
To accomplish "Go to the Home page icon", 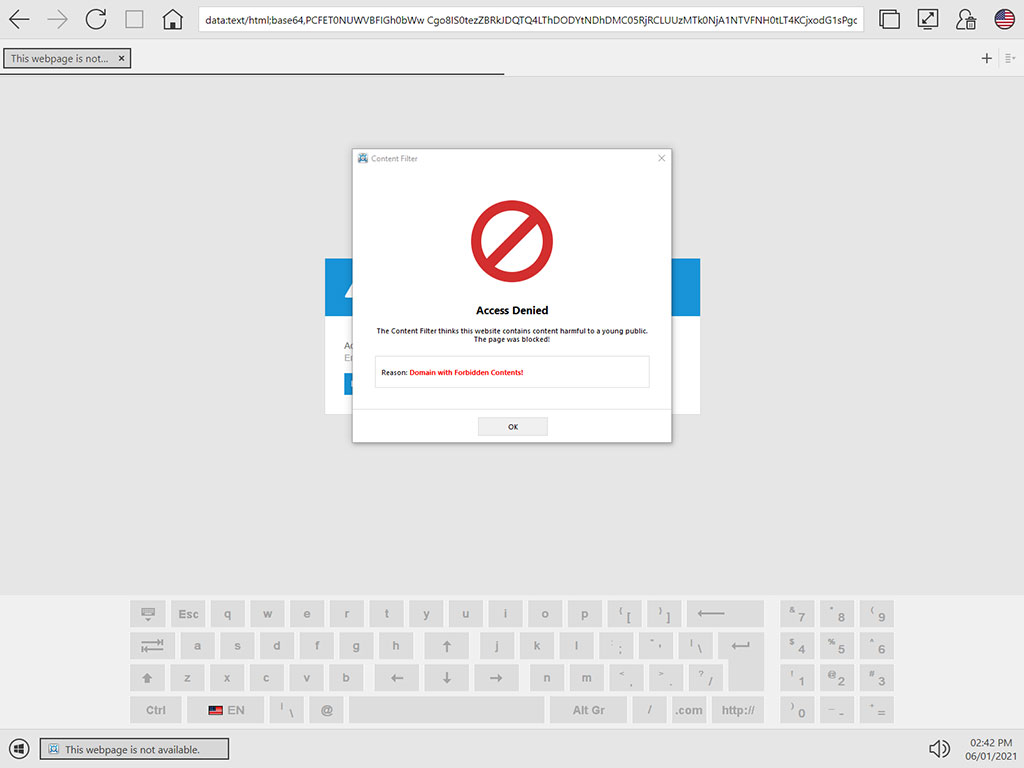I will (x=173, y=19).
